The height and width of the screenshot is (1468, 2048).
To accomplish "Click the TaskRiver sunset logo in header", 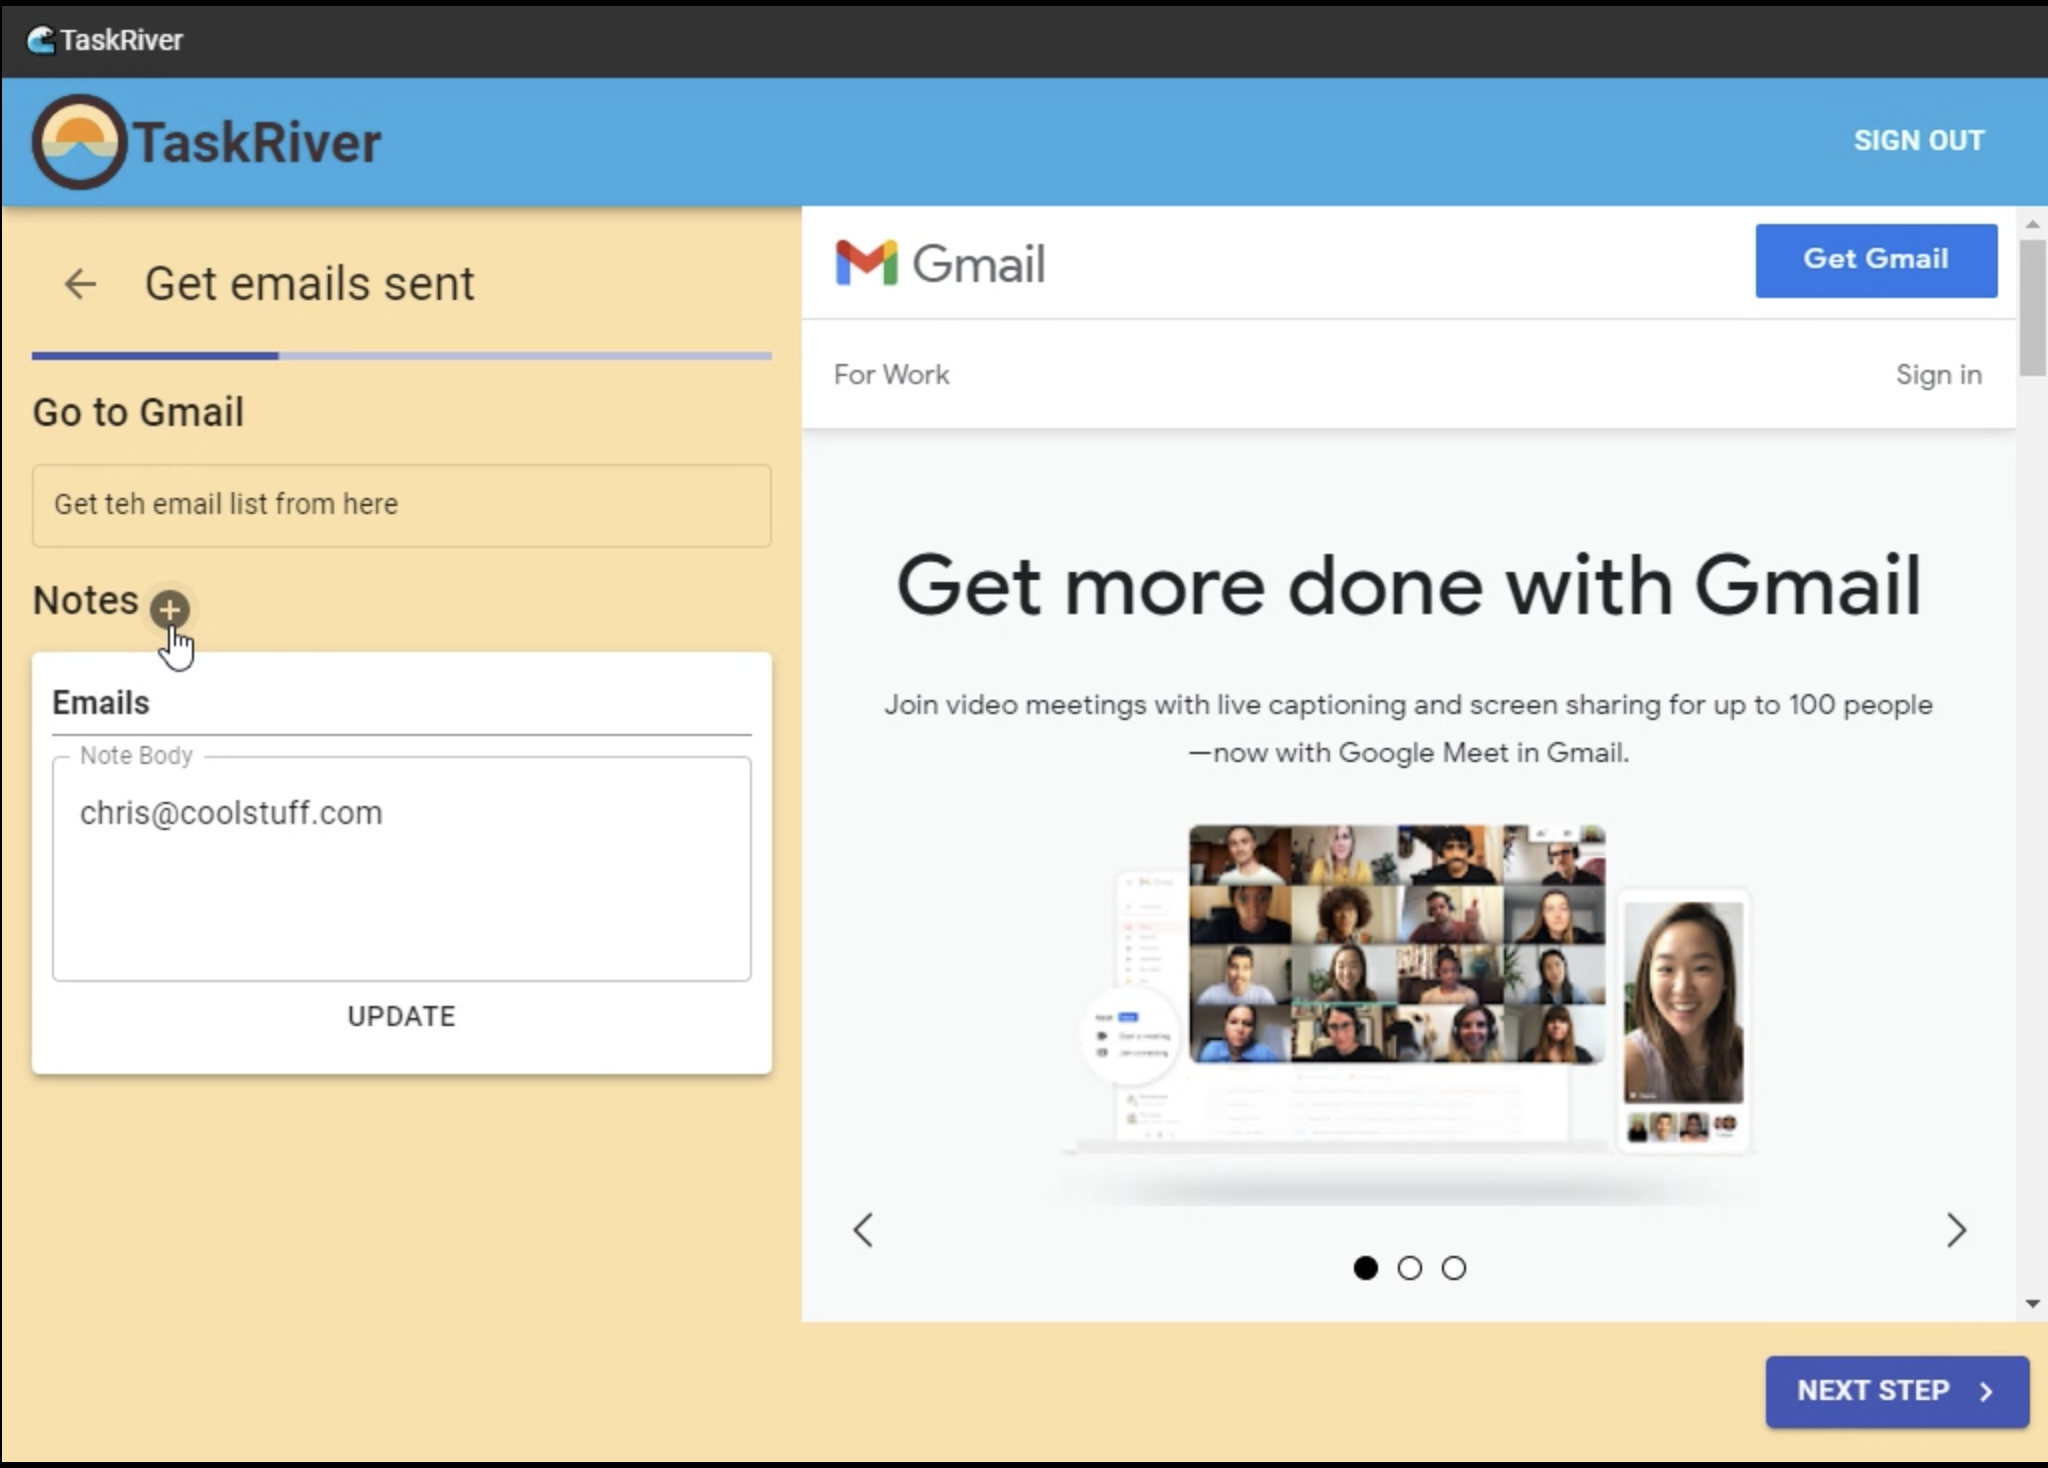I will click(79, 142).
